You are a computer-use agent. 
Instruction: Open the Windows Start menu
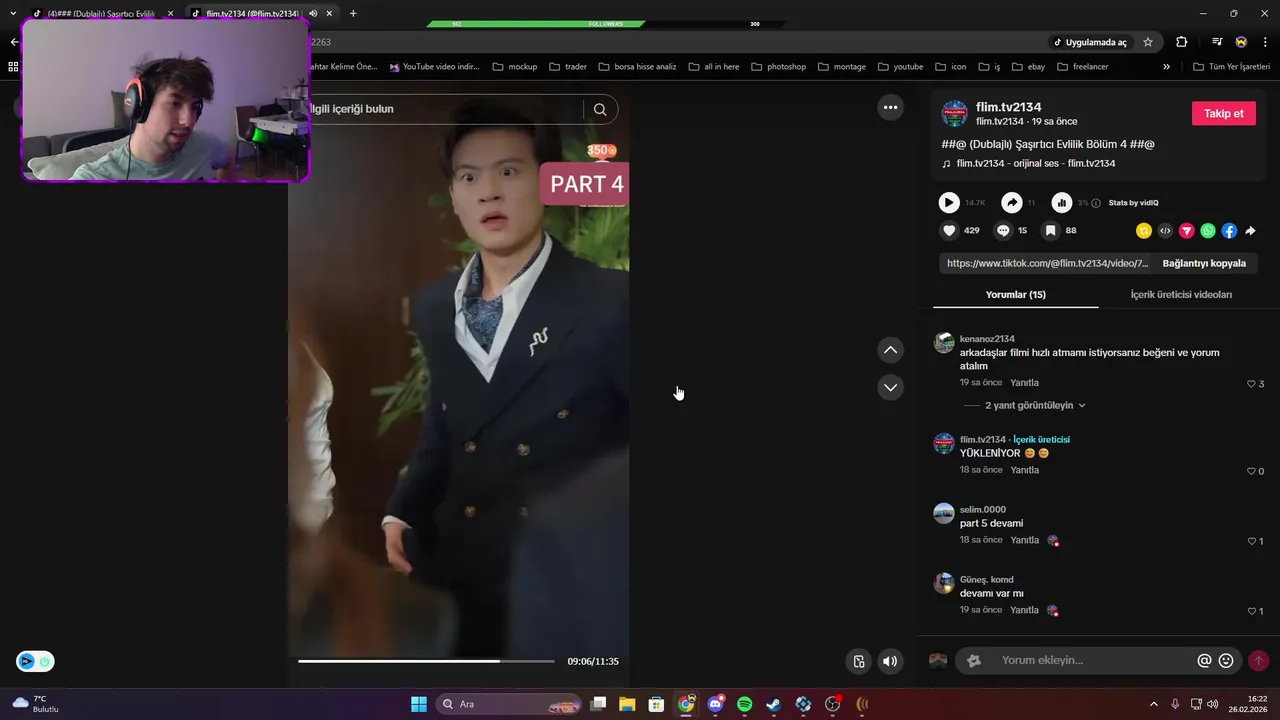[x=419, y=704]
